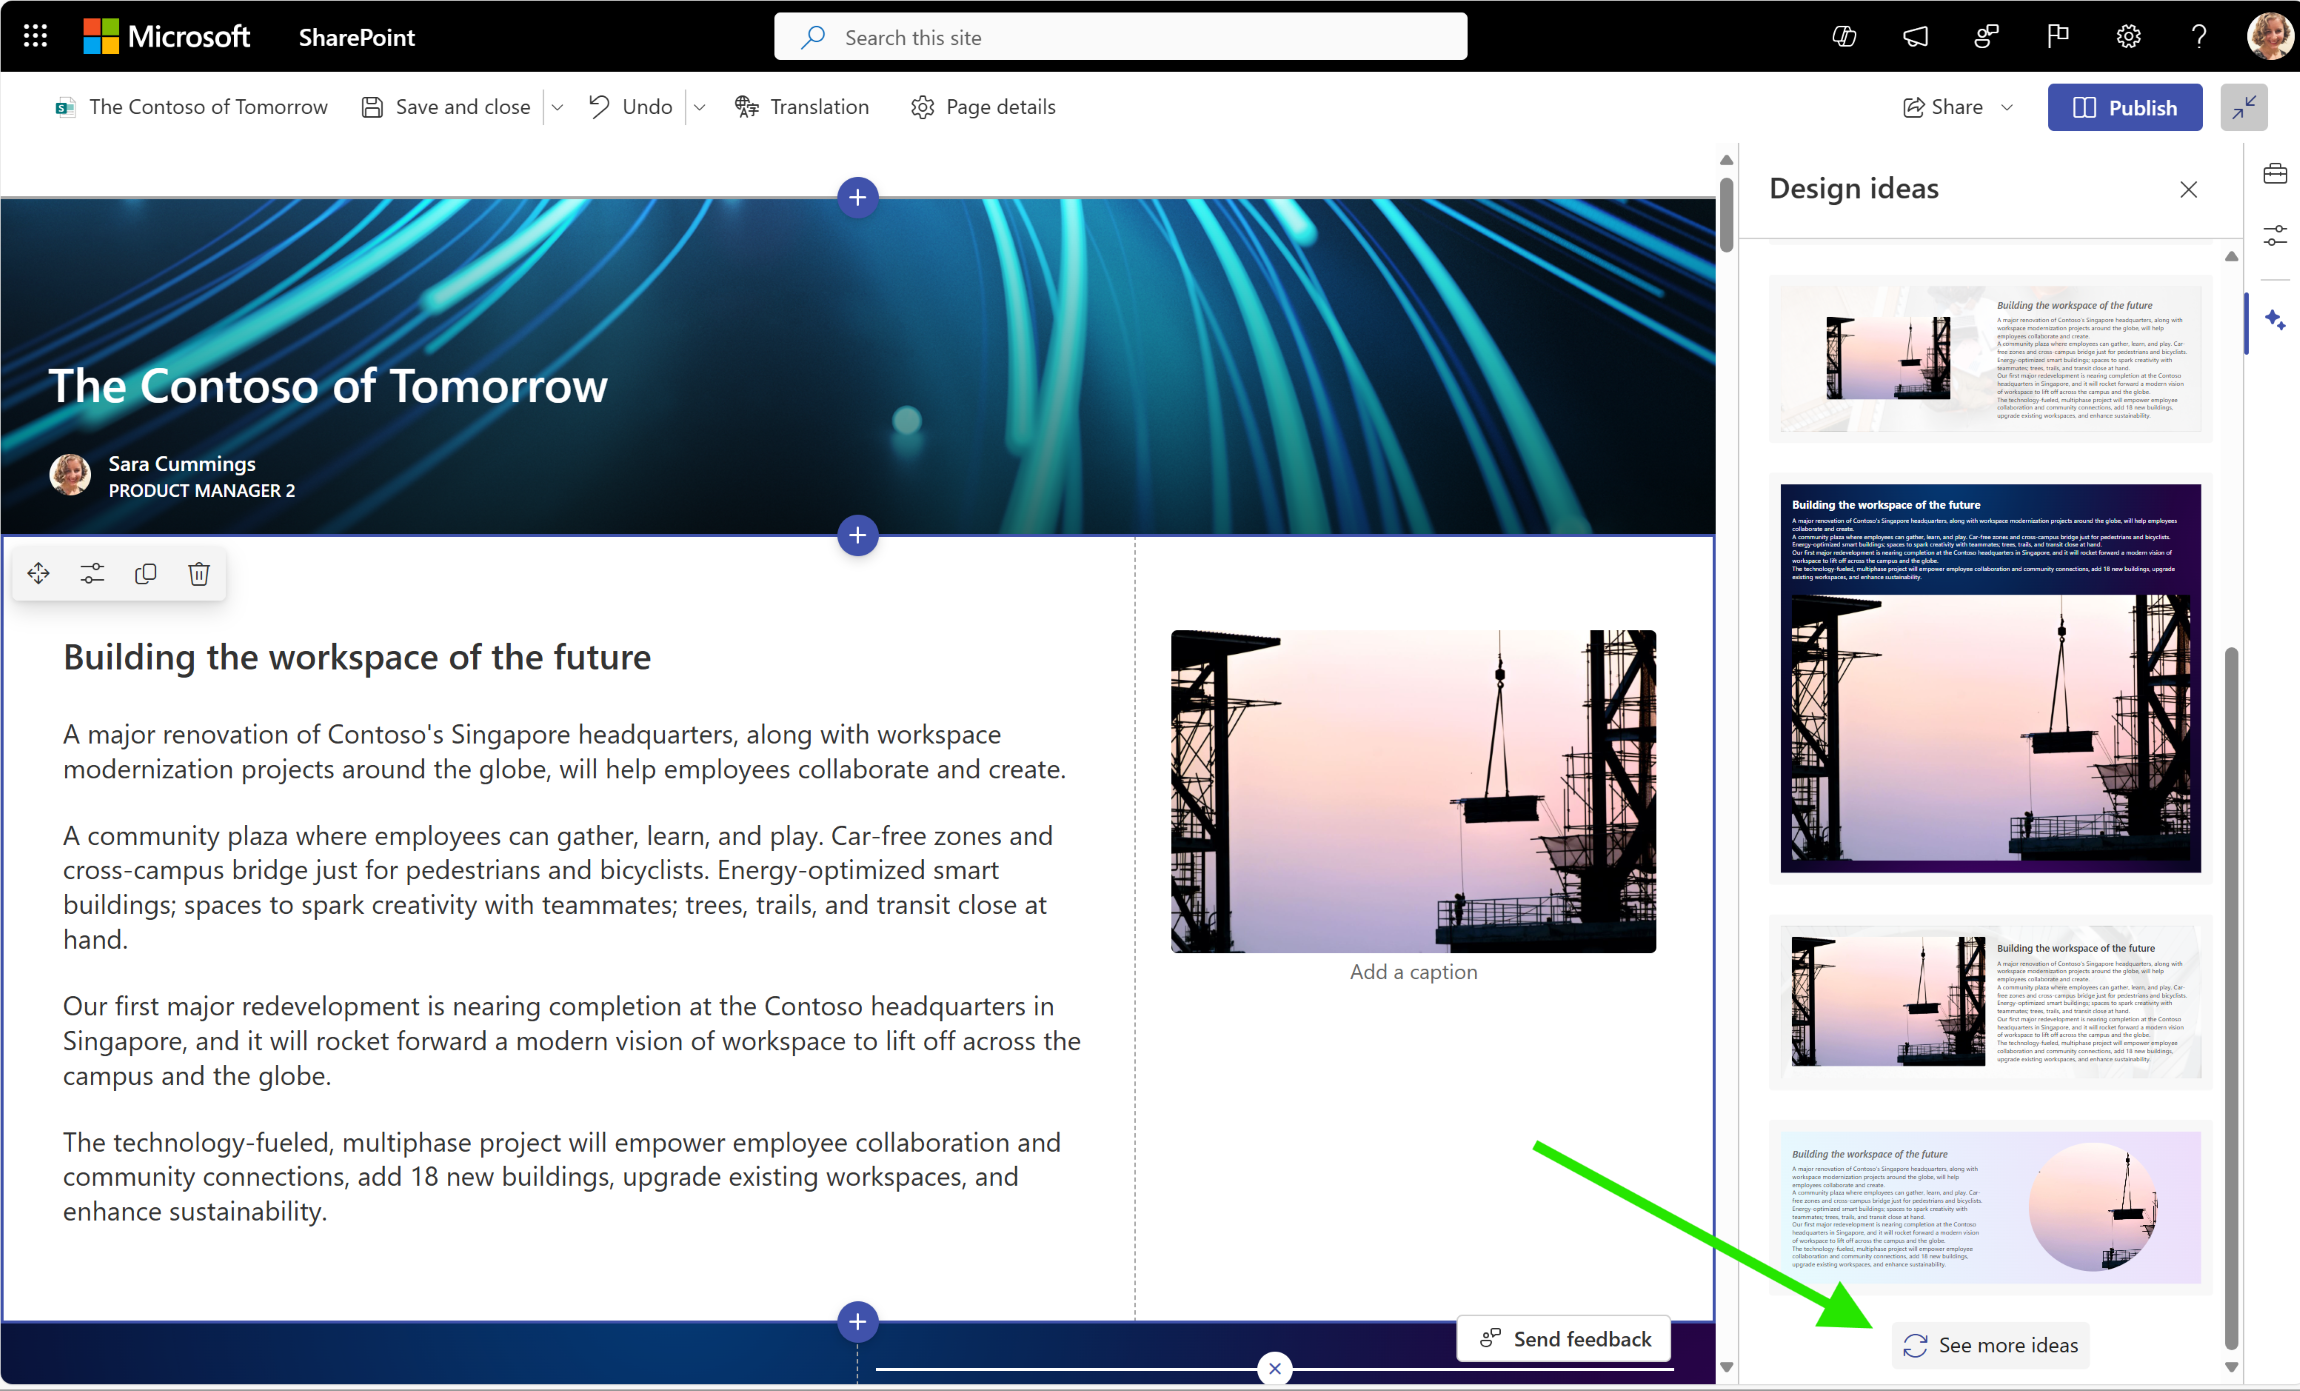Image resolution: width=2300 pixels, height=1391 pixels.
Task: Click the move/reorder web part icon
Action: [x=38, y=573]
